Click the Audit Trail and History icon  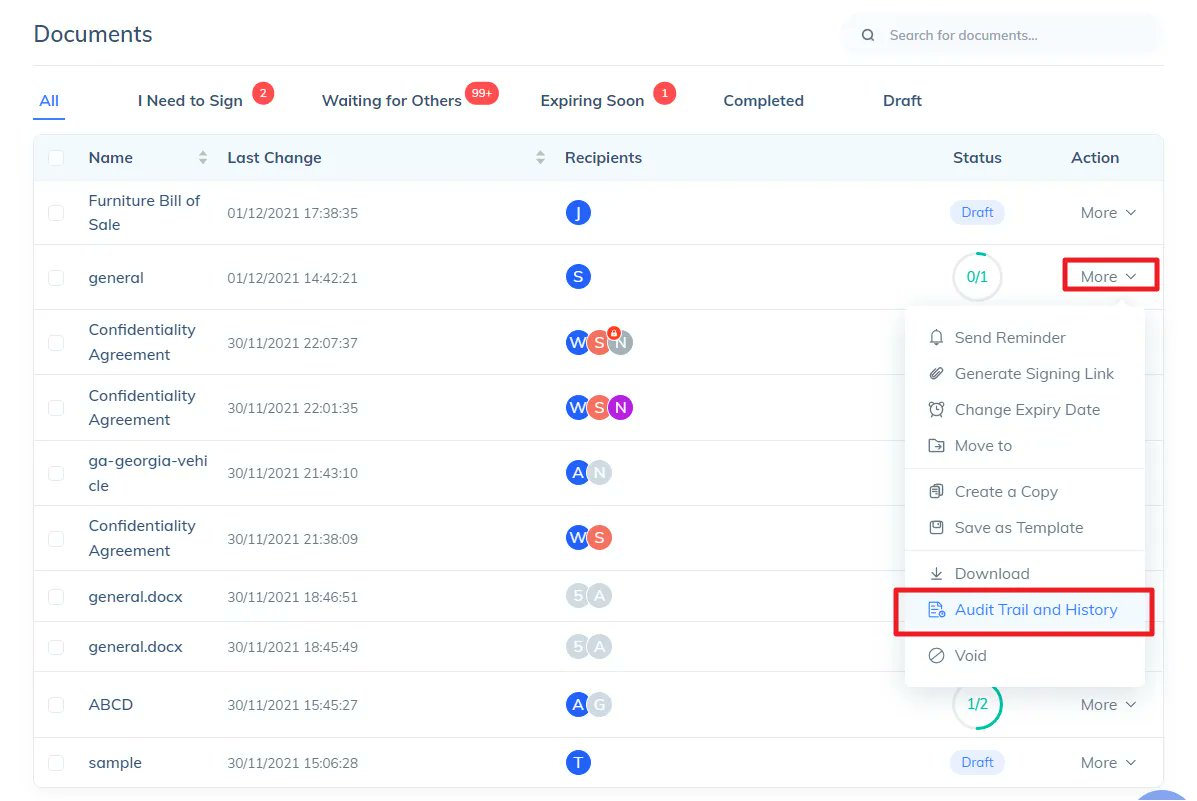click(936, 609)
